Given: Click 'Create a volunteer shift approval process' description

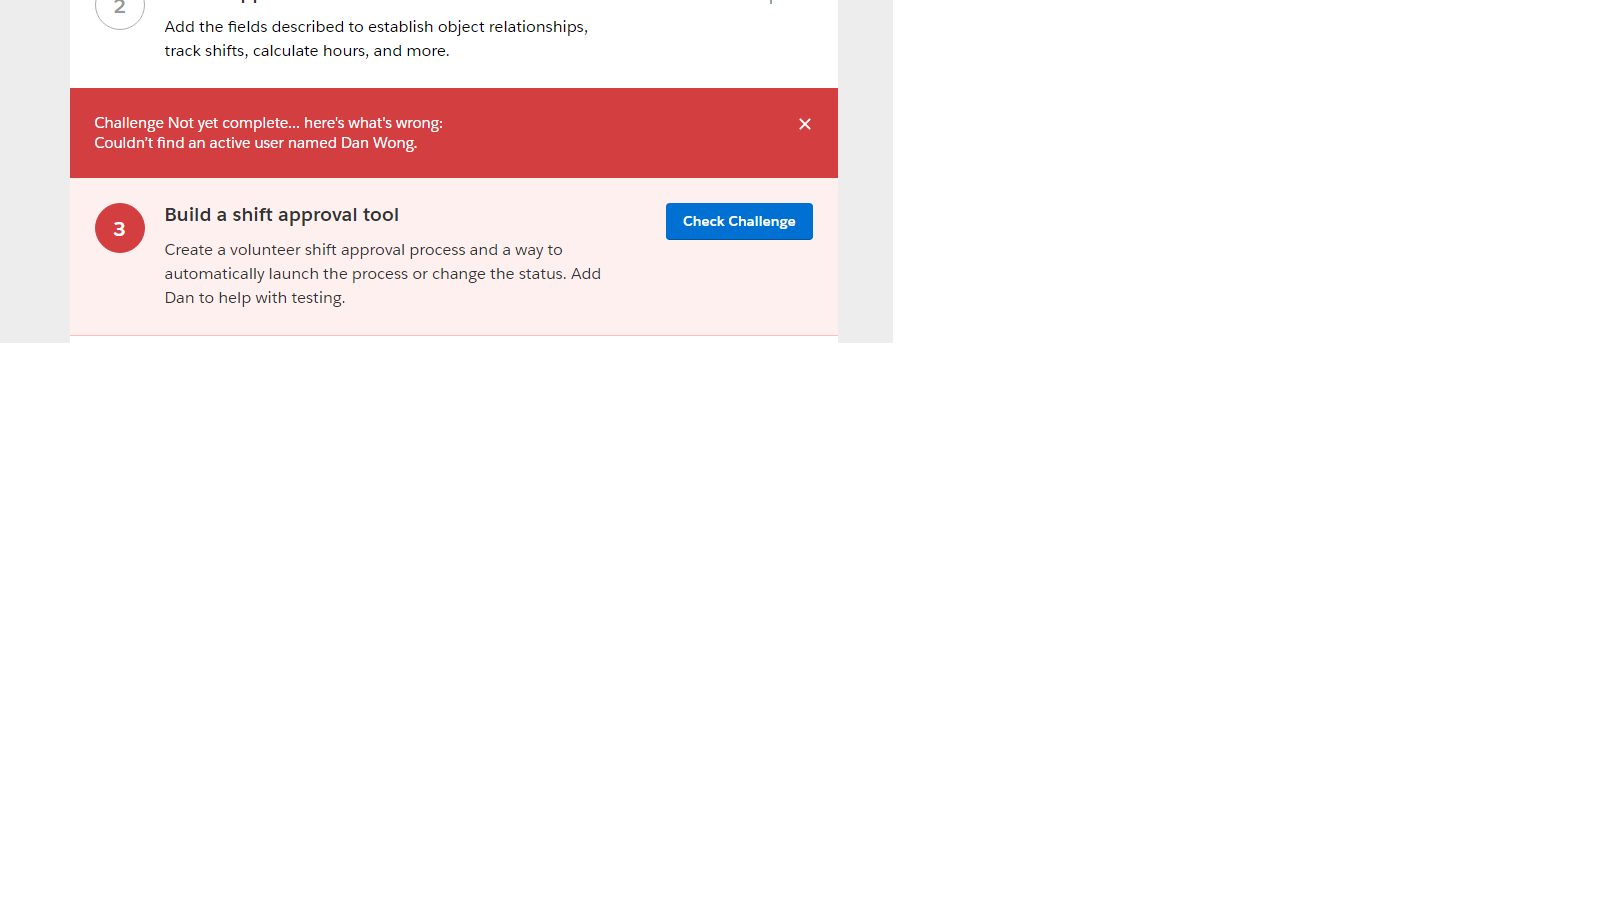Looking at the screenshot, I should coord(383,274).
